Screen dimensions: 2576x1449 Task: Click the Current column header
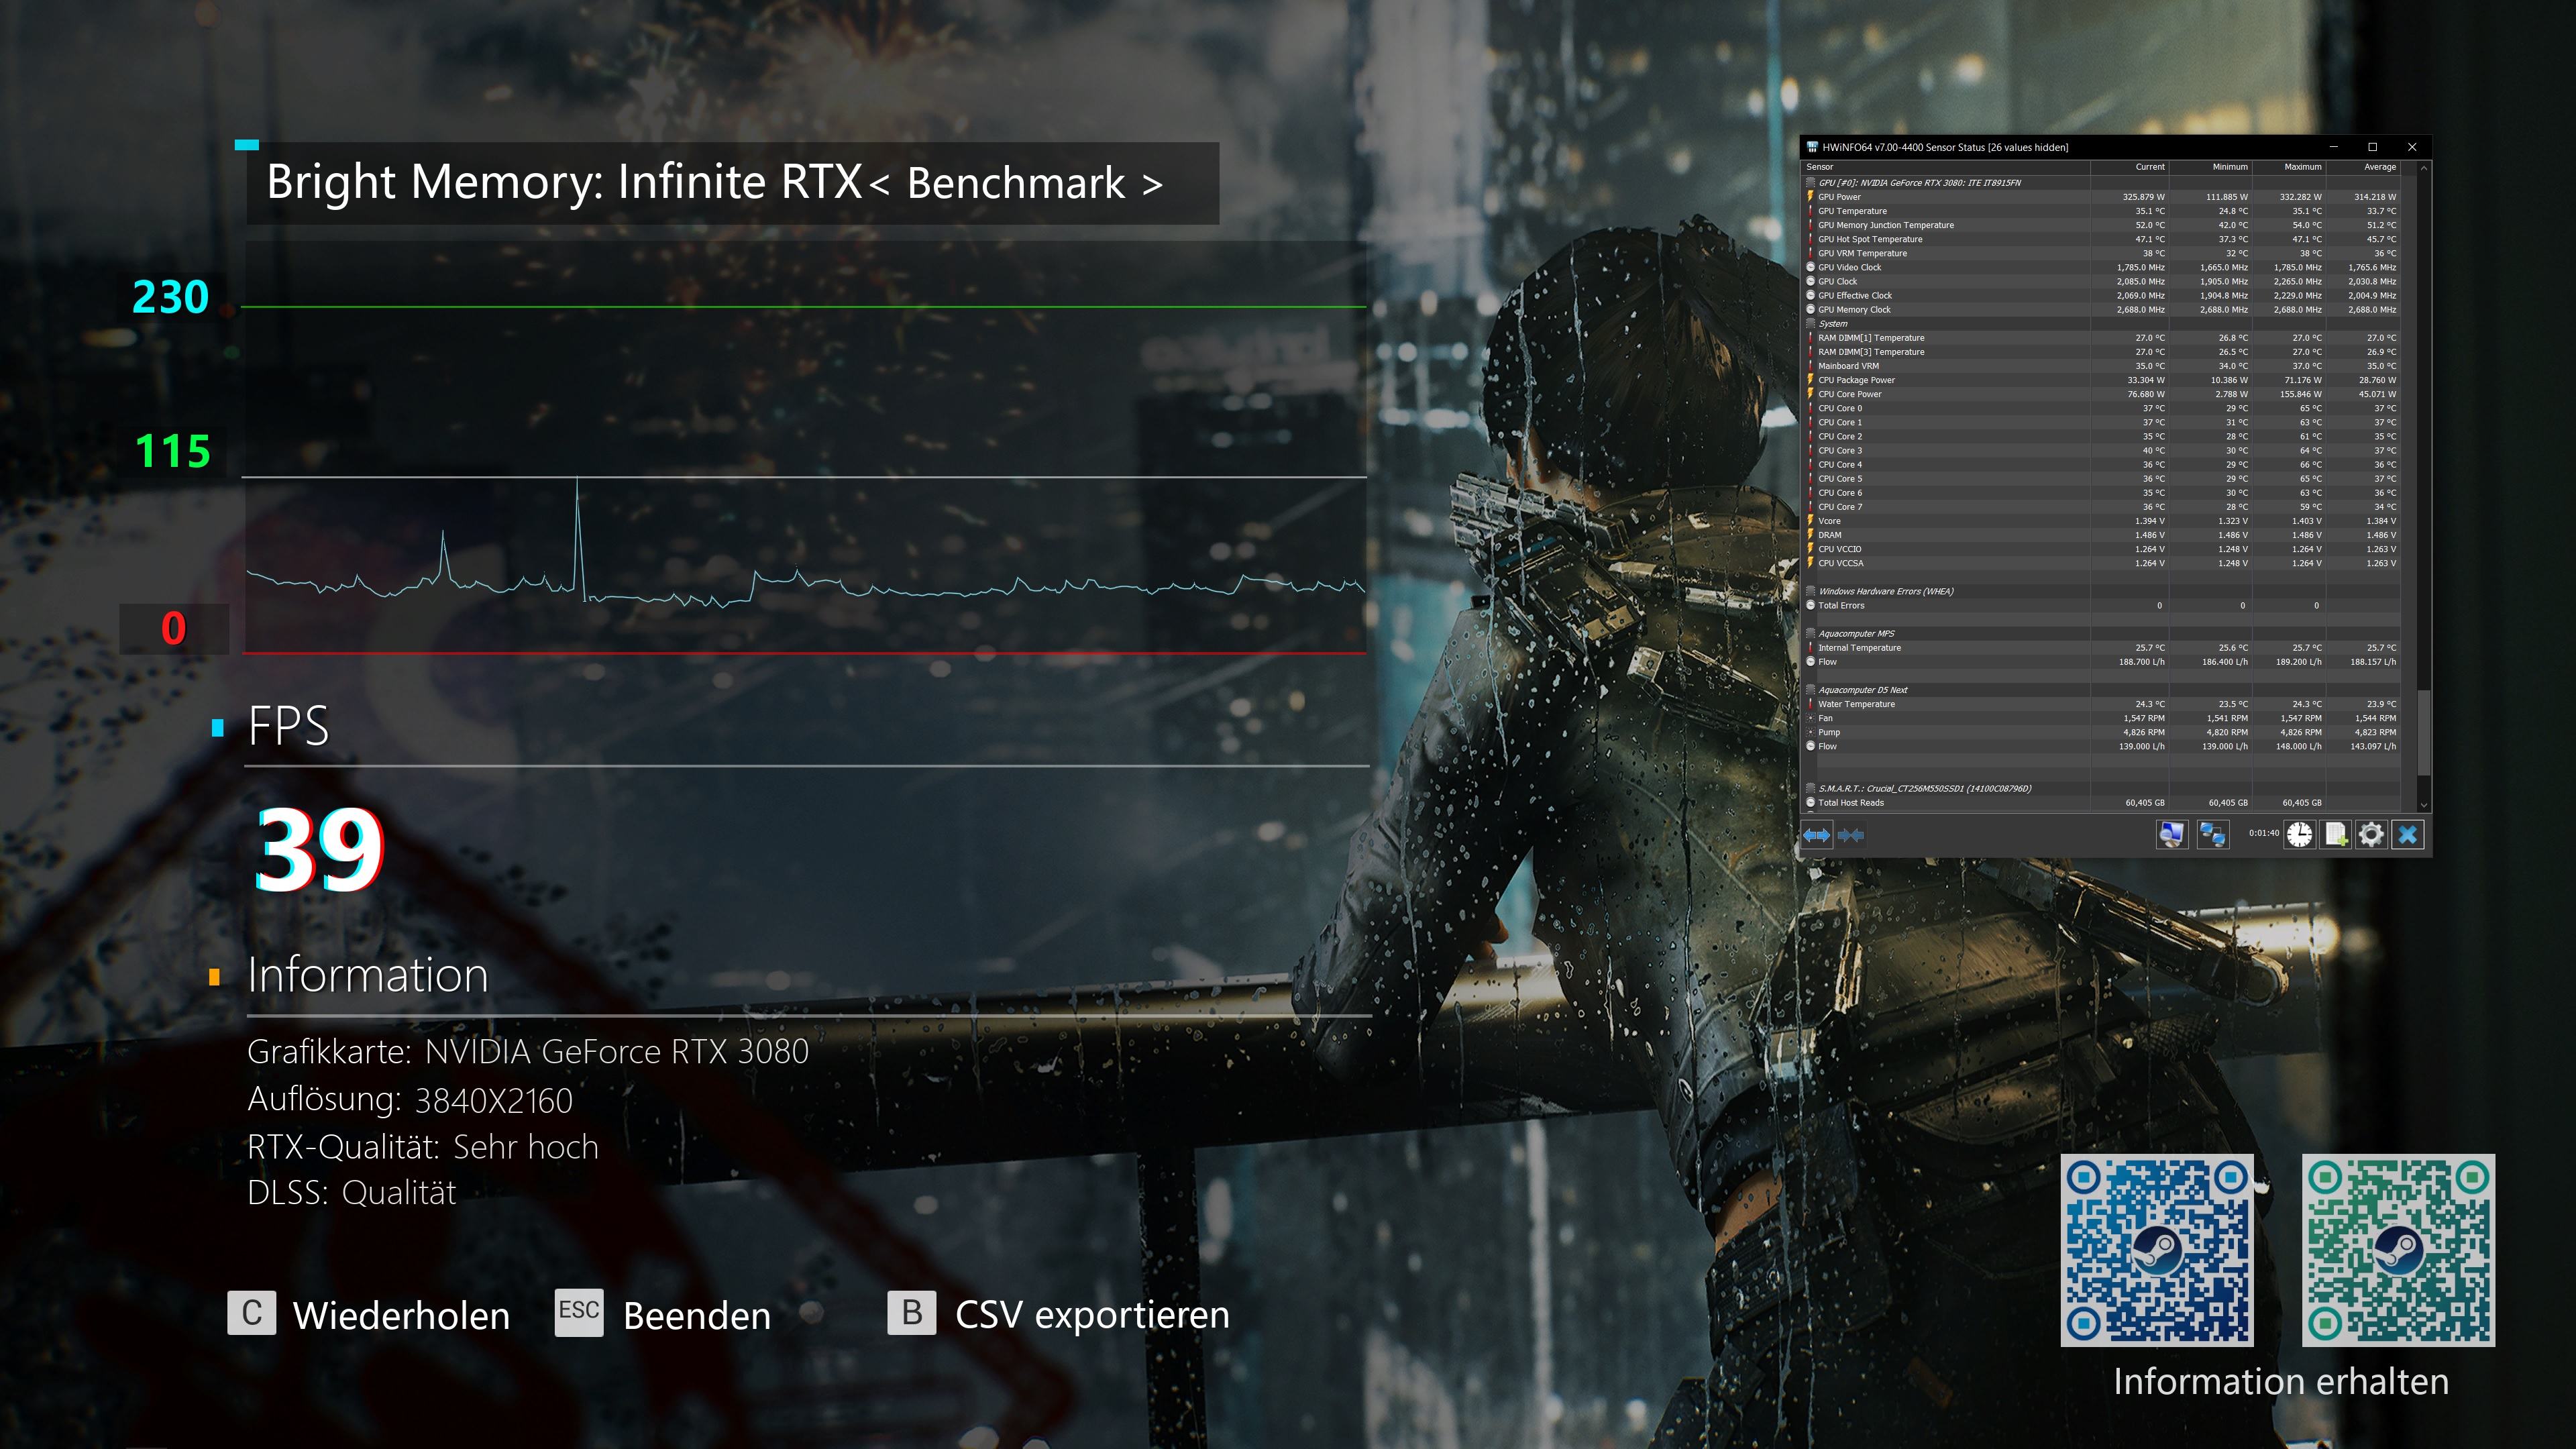pos(2130,167)
